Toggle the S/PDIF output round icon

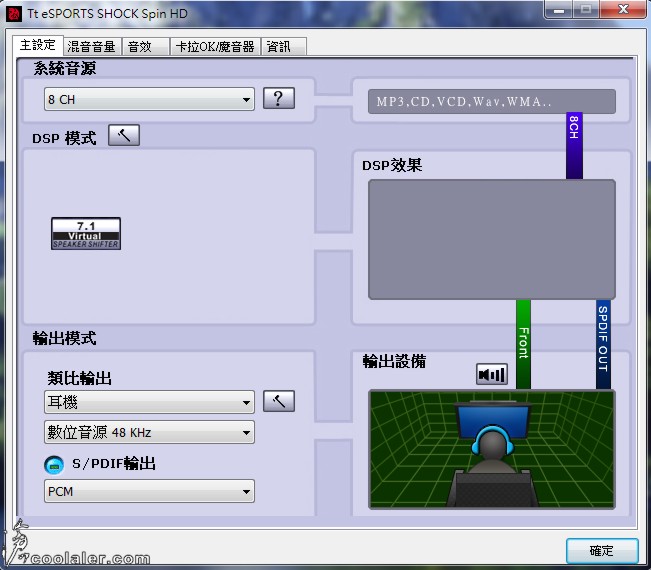pos(54,465)
